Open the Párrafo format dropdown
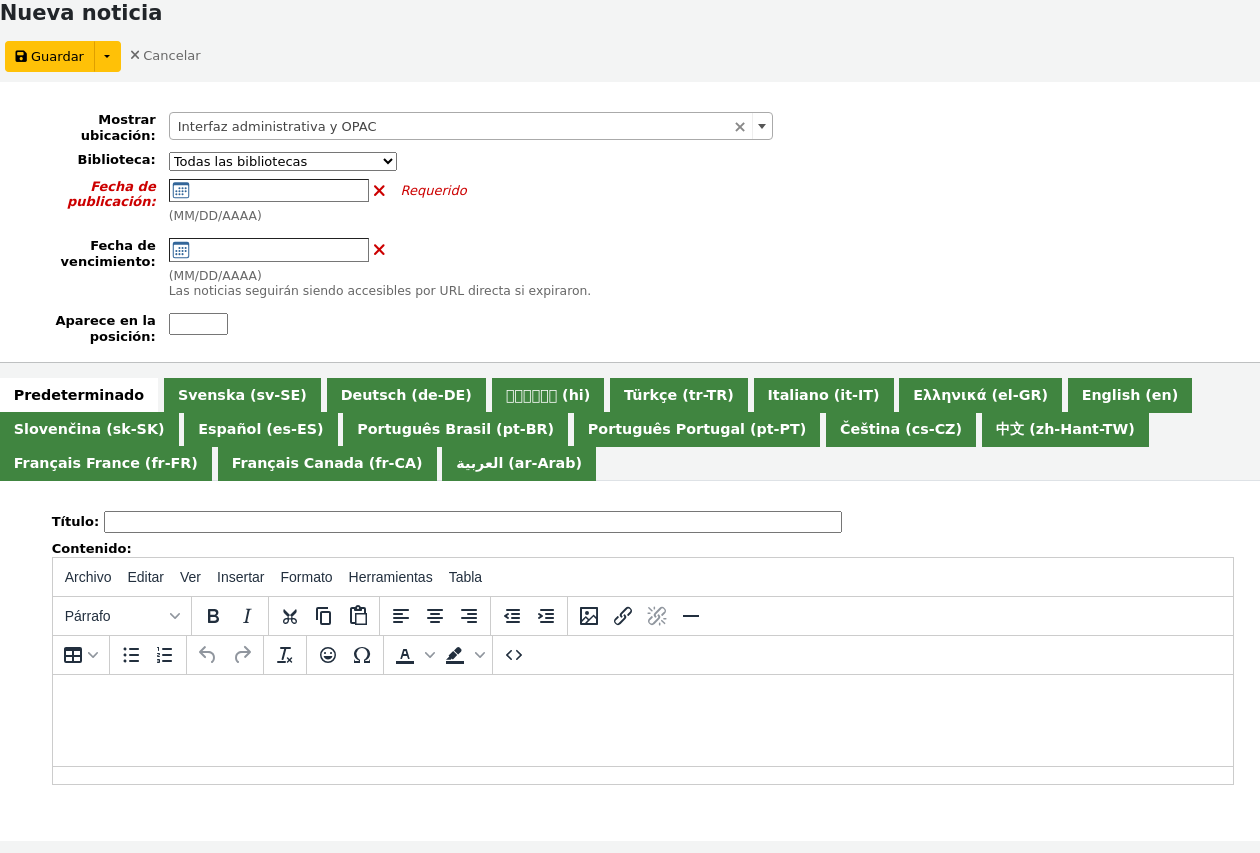Image resolution: width=1260 pixels, height=853 pixels. coord(120,616)
